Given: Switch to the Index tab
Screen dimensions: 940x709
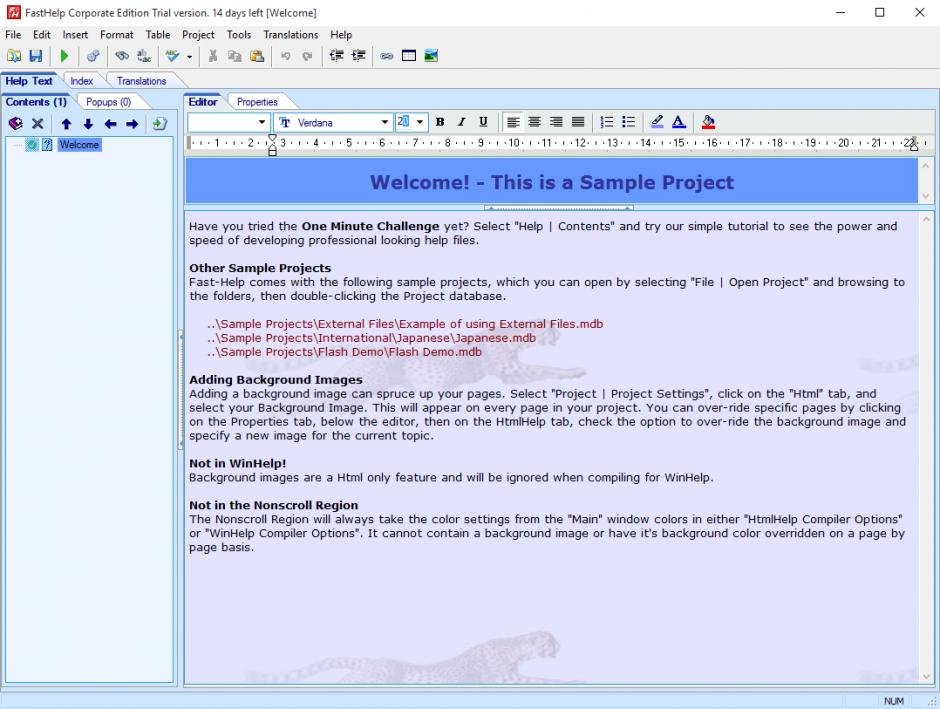Looking at the screenshot, I should click(82, 81).
